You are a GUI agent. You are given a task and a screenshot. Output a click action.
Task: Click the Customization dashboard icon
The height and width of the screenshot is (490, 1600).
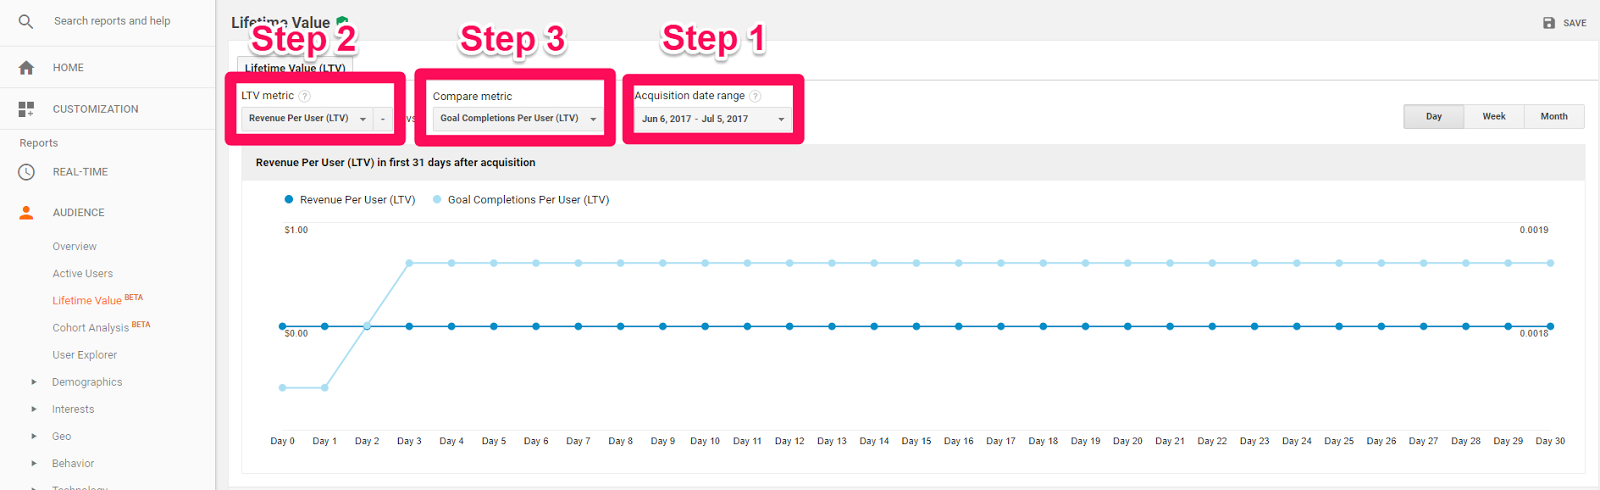tap(26, 109)
